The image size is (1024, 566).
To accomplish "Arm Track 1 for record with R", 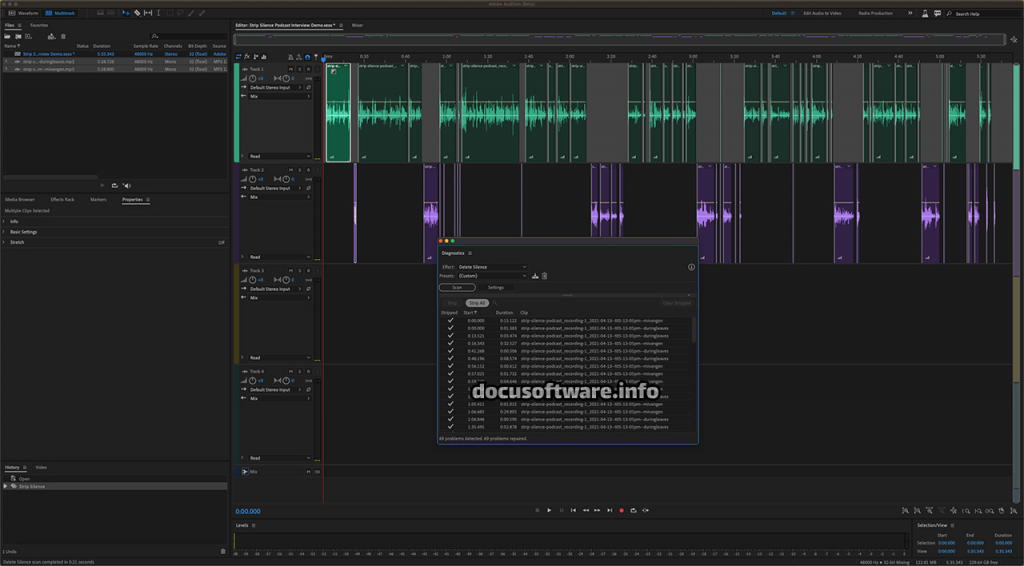I will 308,69.
